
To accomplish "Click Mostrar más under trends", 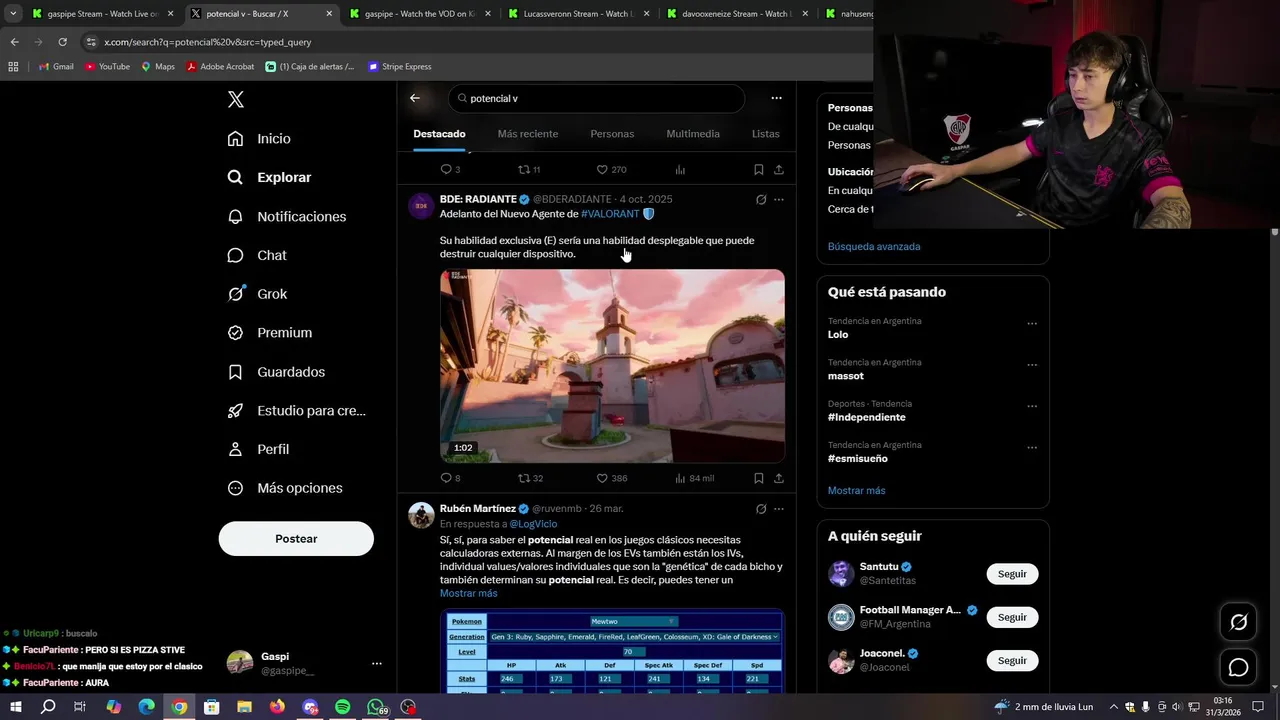I will (856, 490).
